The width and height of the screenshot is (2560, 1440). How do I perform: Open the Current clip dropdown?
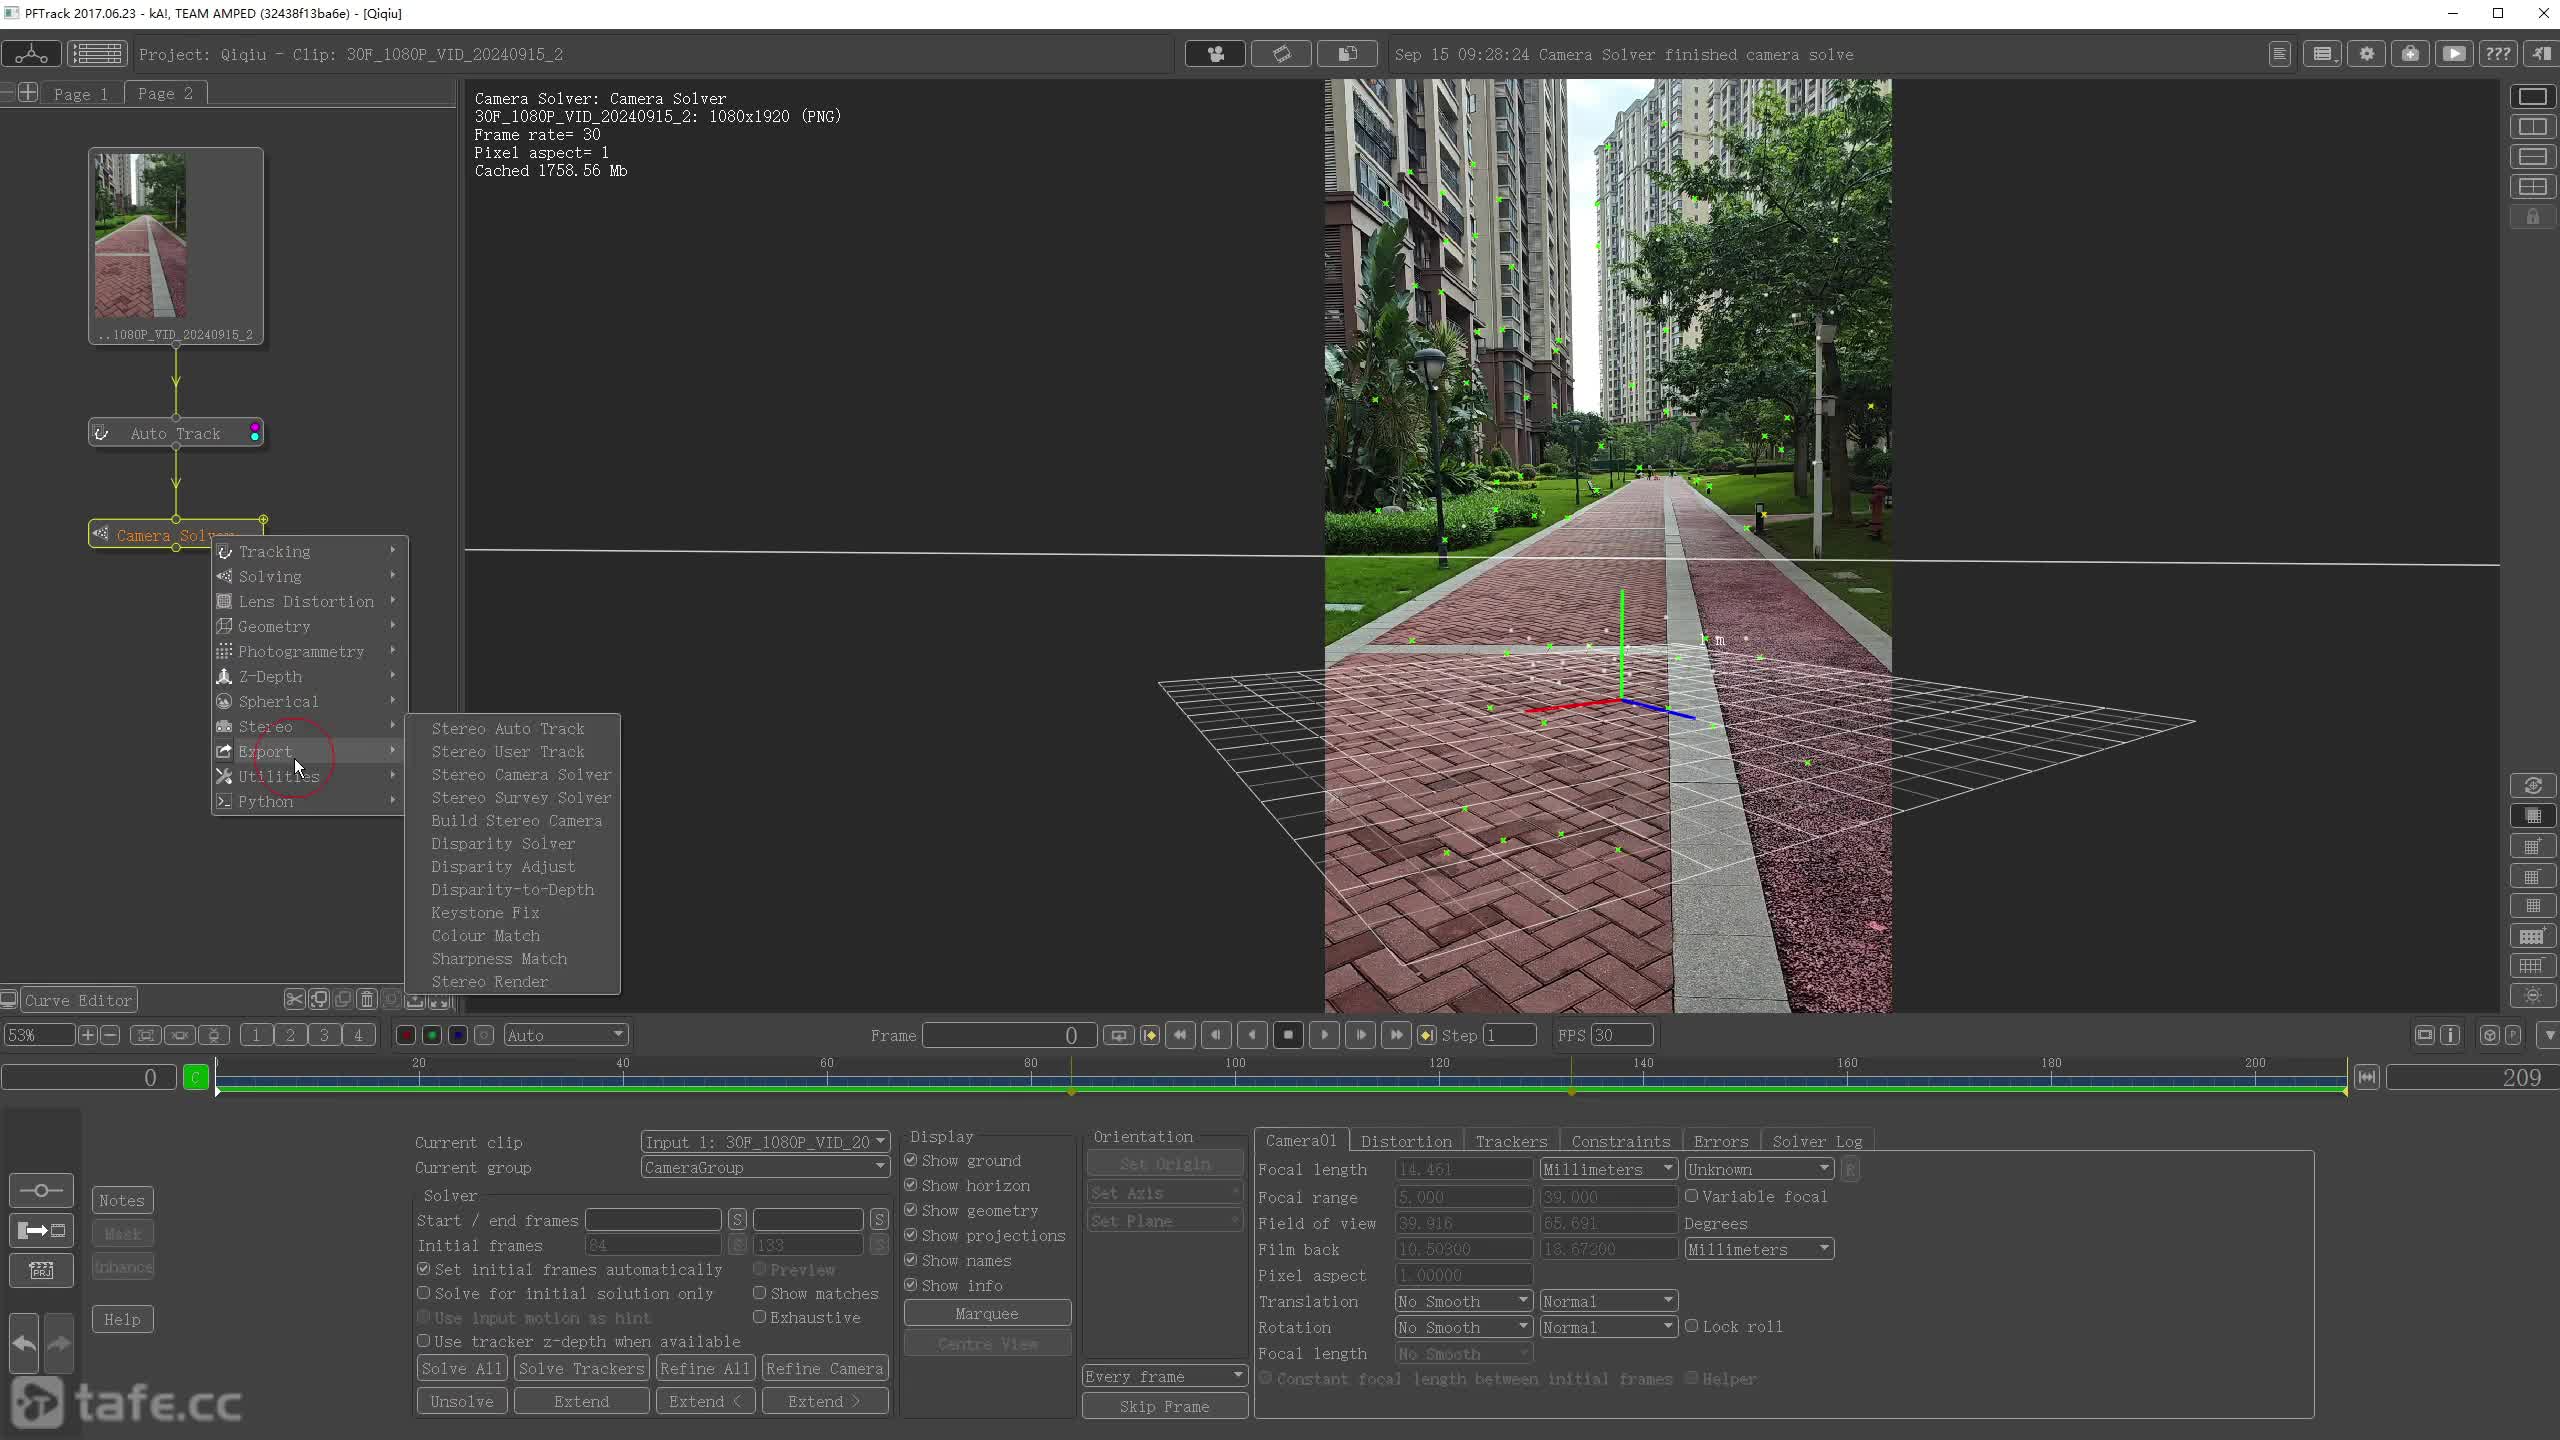pyautogui.click(x=765, y=1142)
